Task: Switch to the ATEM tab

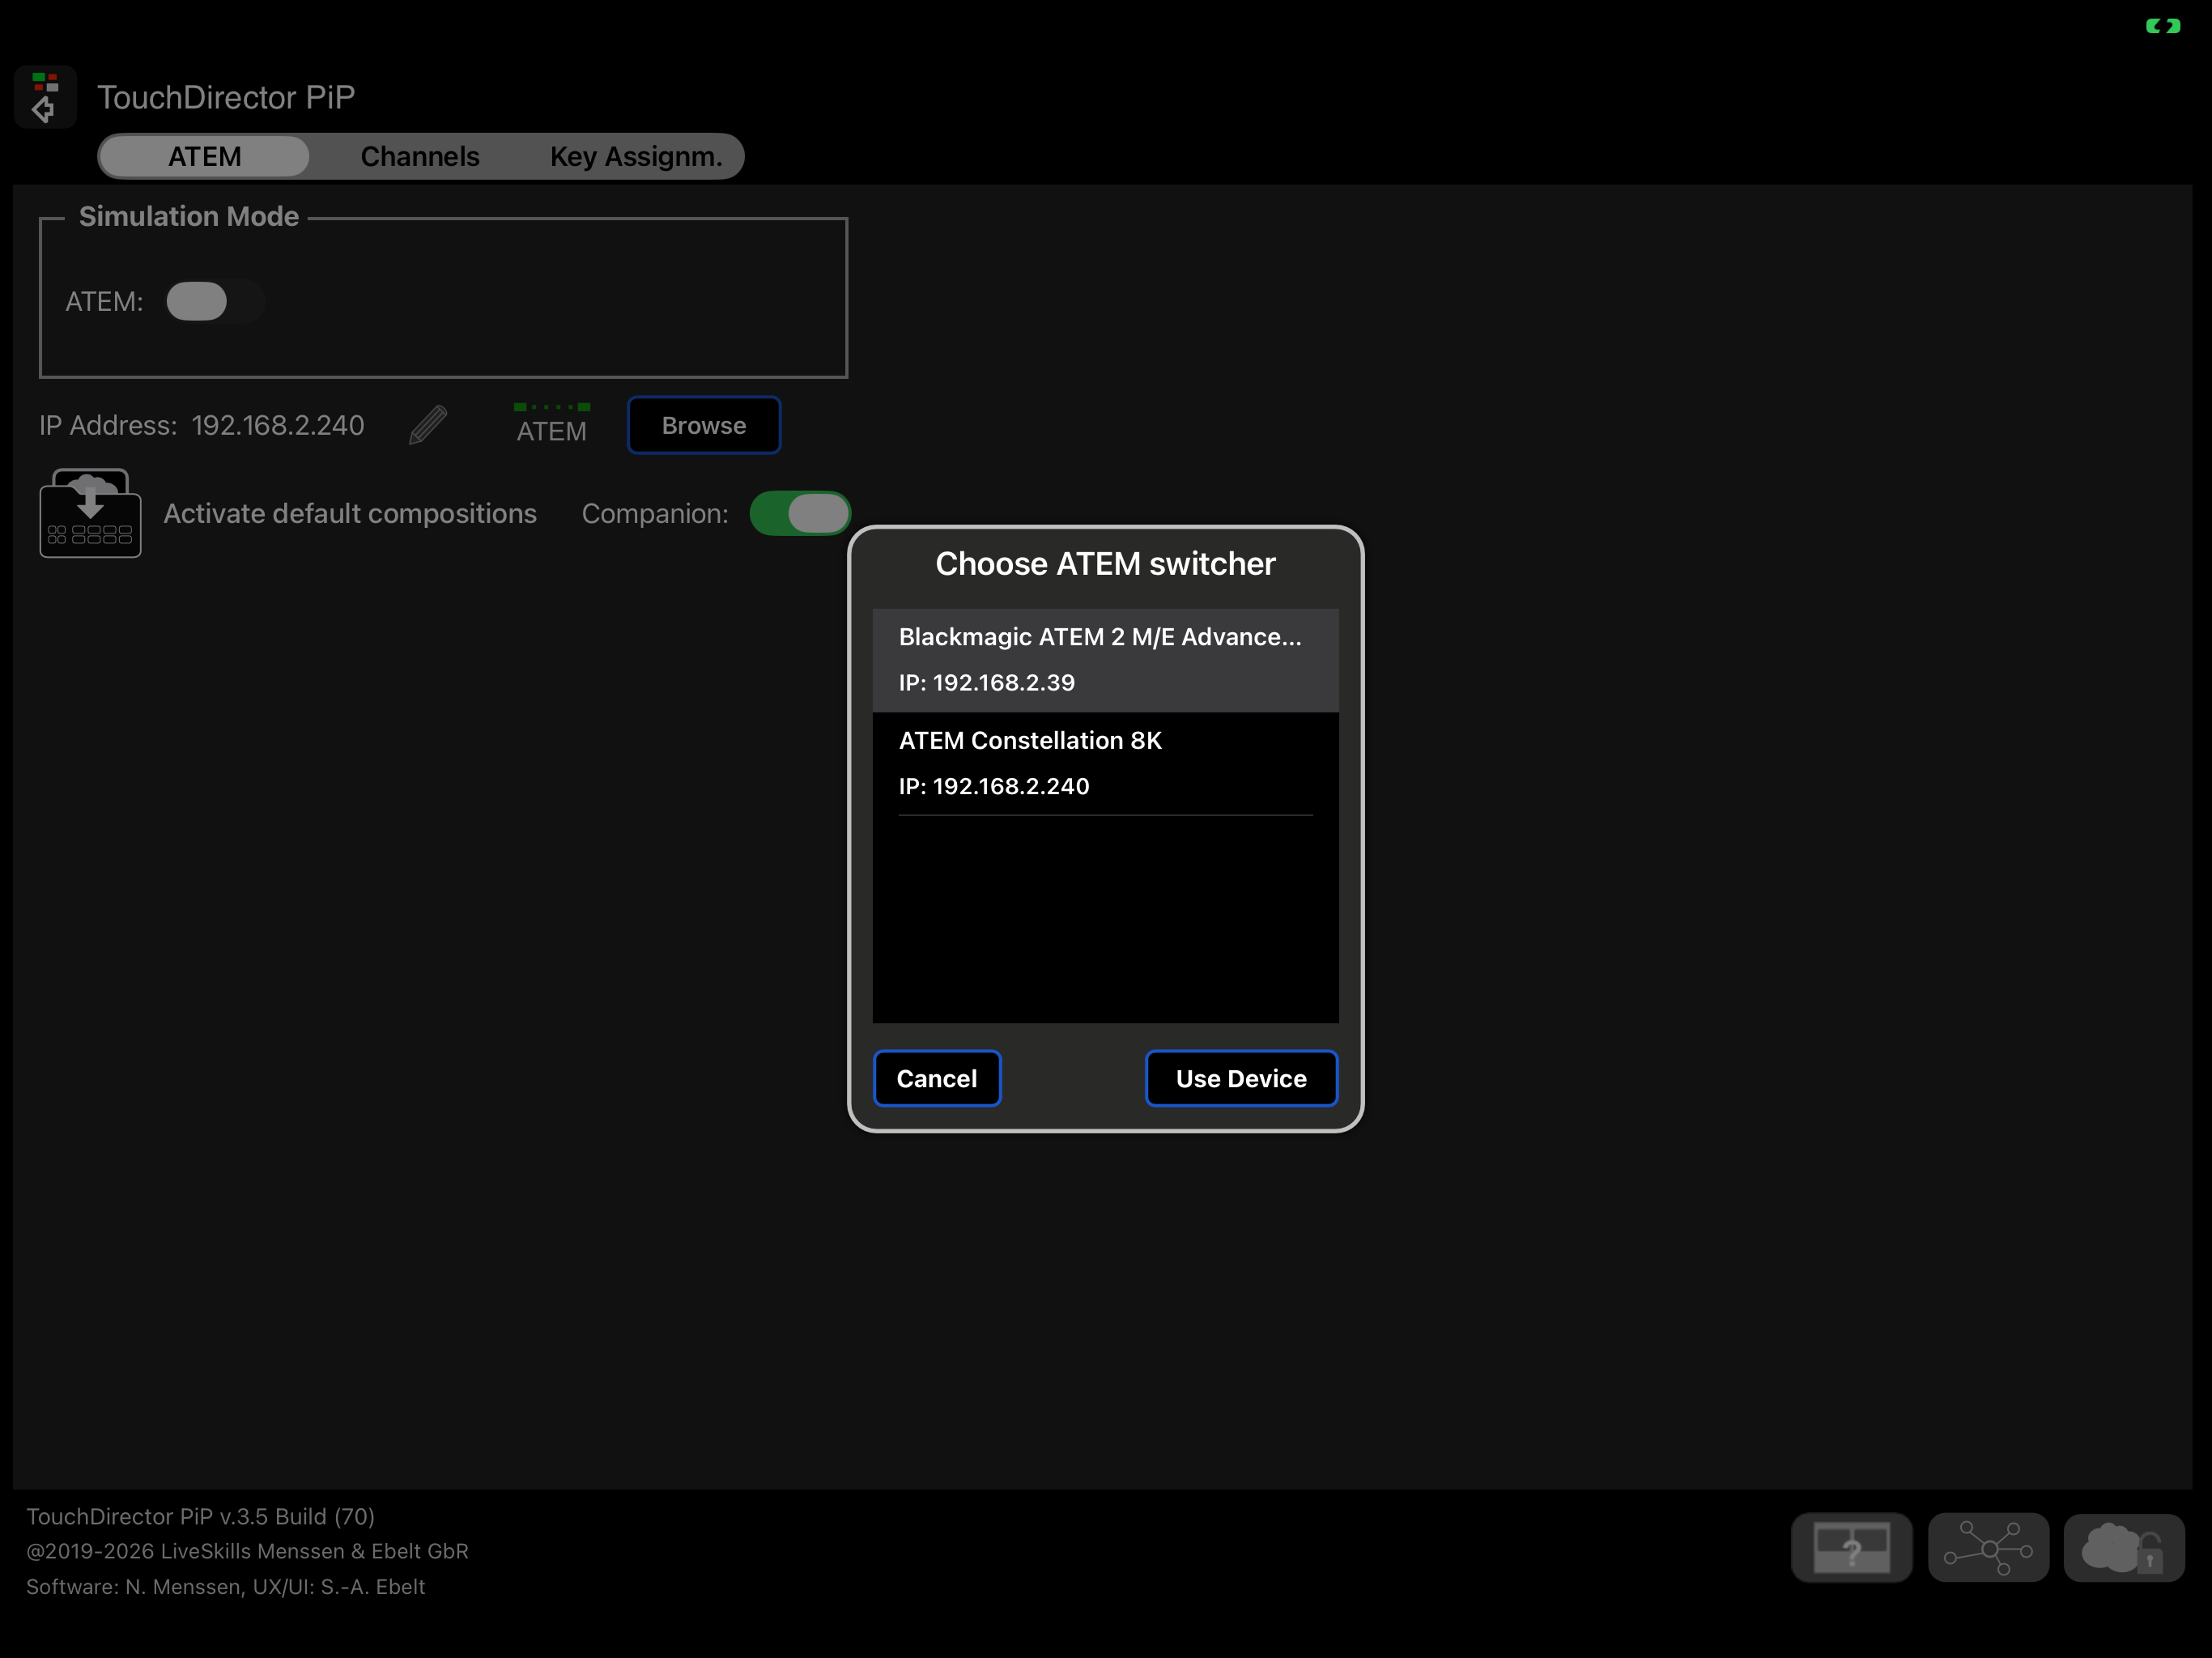Action: pos(205,157)
